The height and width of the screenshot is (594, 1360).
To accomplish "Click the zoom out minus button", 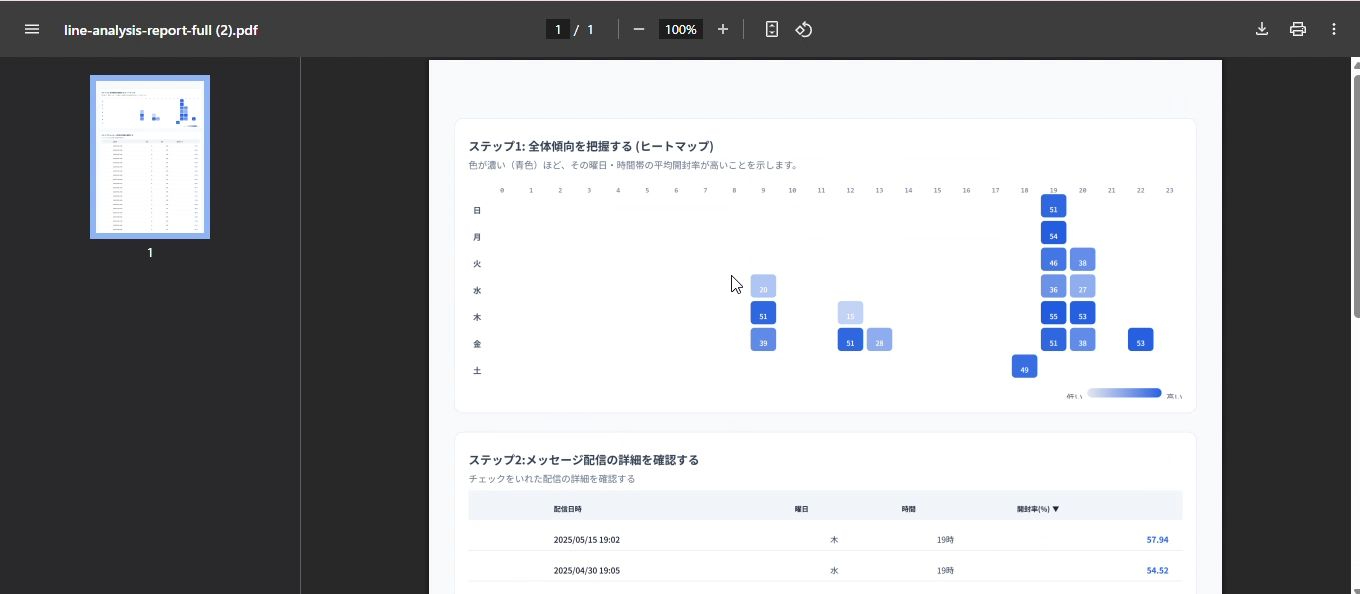I will (638, 29).
